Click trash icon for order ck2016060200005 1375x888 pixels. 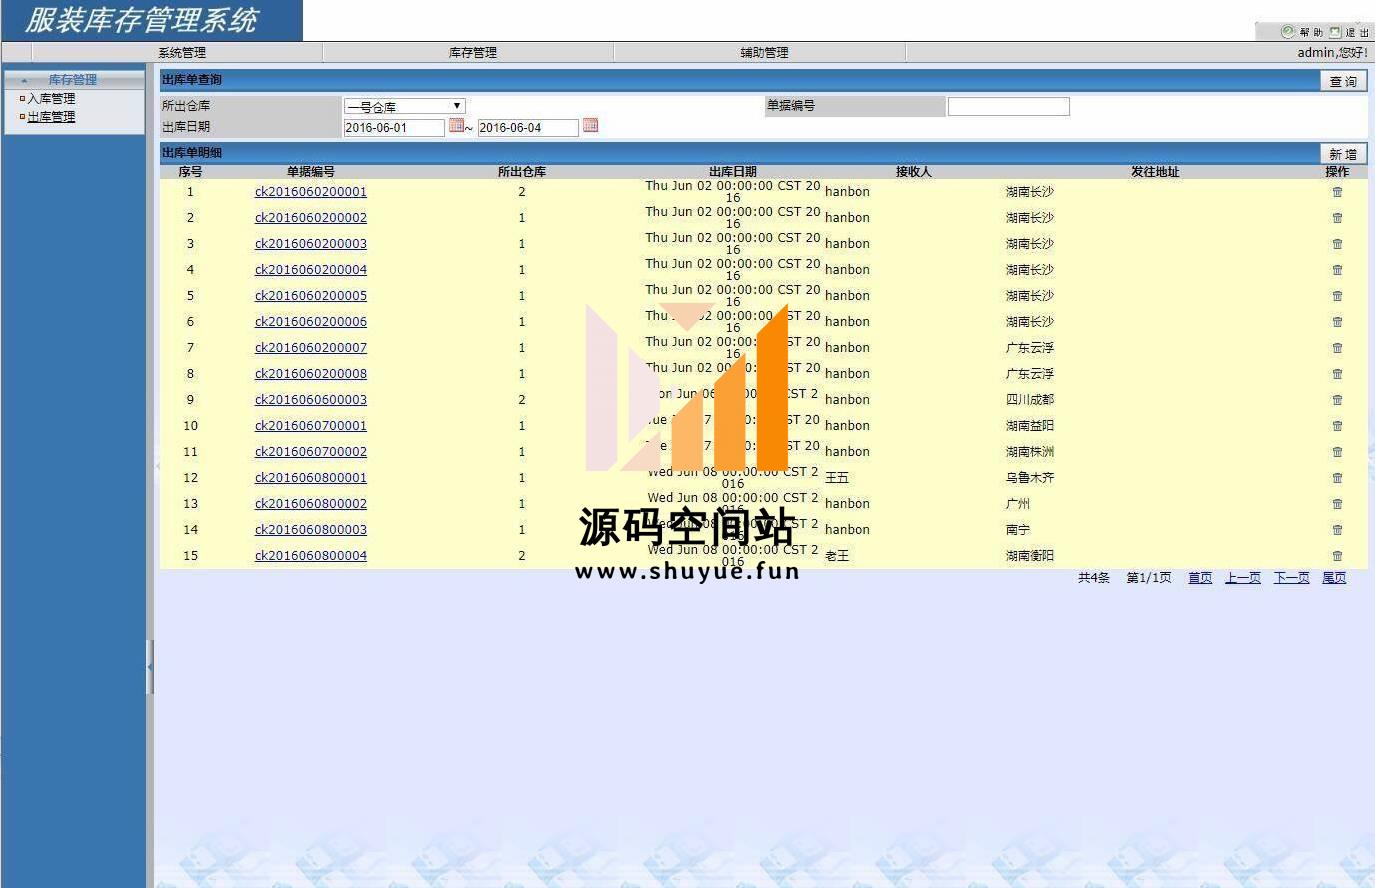pyautogui.click(x=1337, y=296)
